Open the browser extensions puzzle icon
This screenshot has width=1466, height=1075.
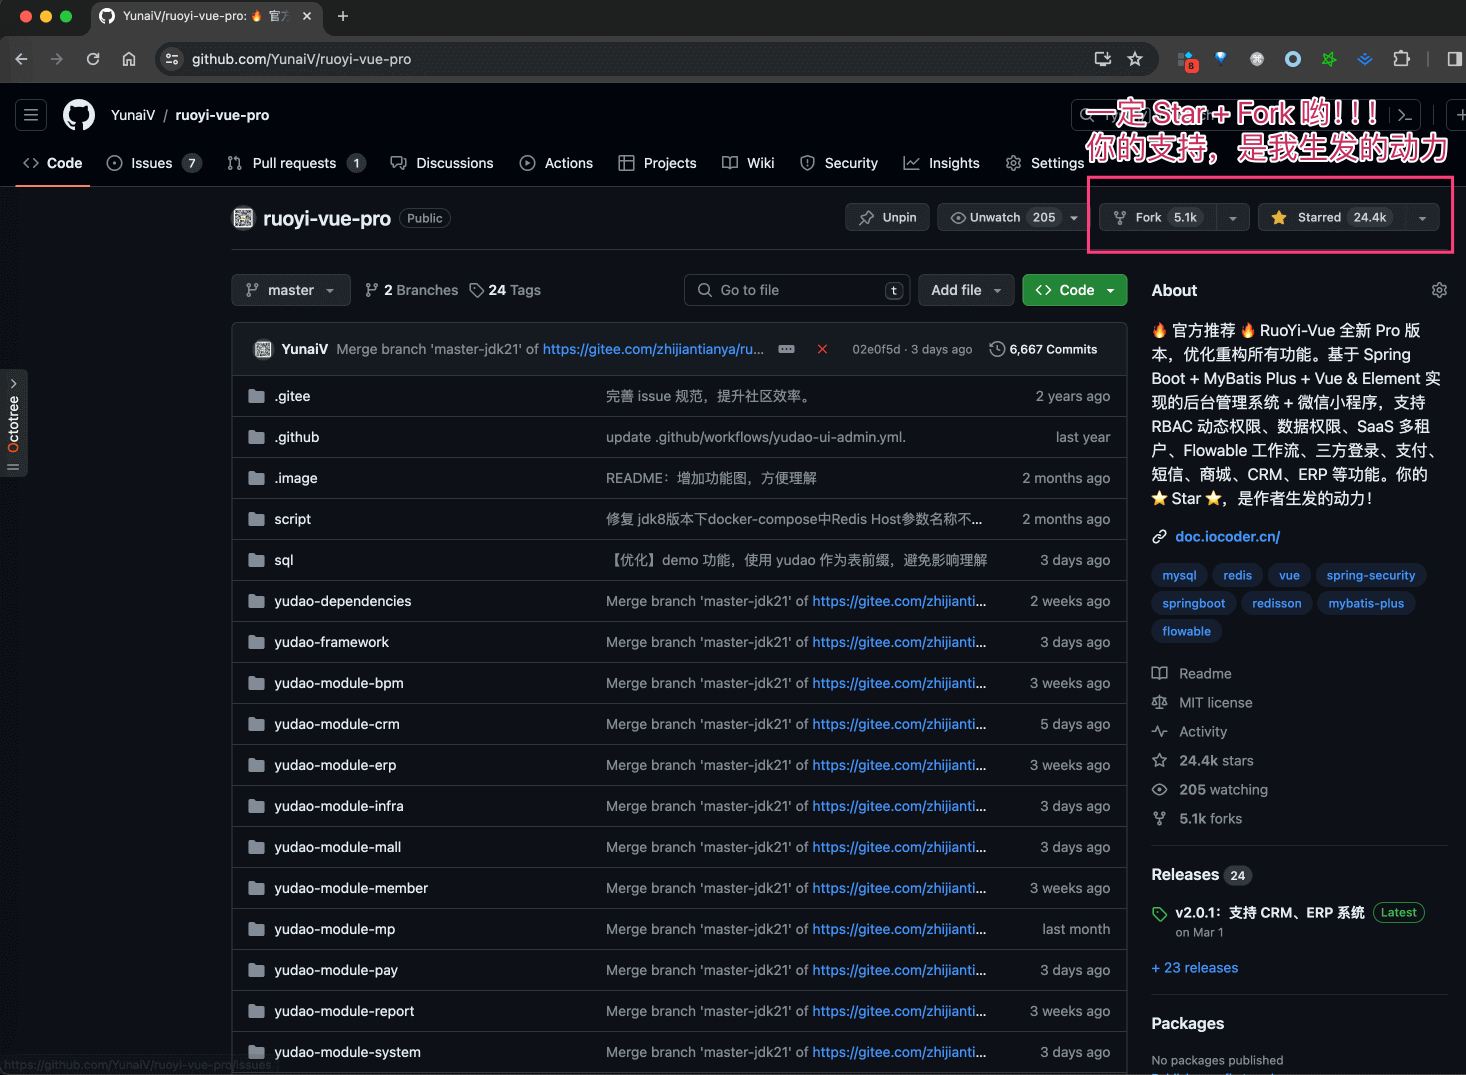(x=1401, y=59)
